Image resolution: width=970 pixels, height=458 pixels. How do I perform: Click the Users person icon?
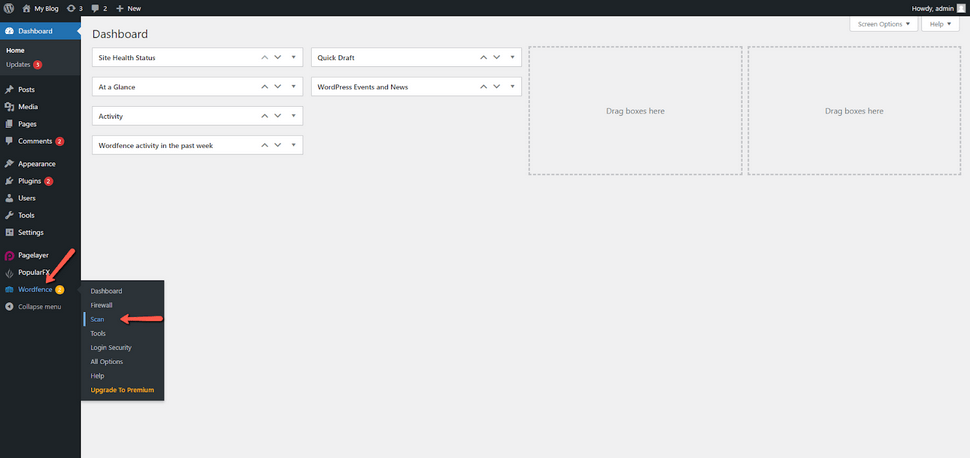pos(9,198)
